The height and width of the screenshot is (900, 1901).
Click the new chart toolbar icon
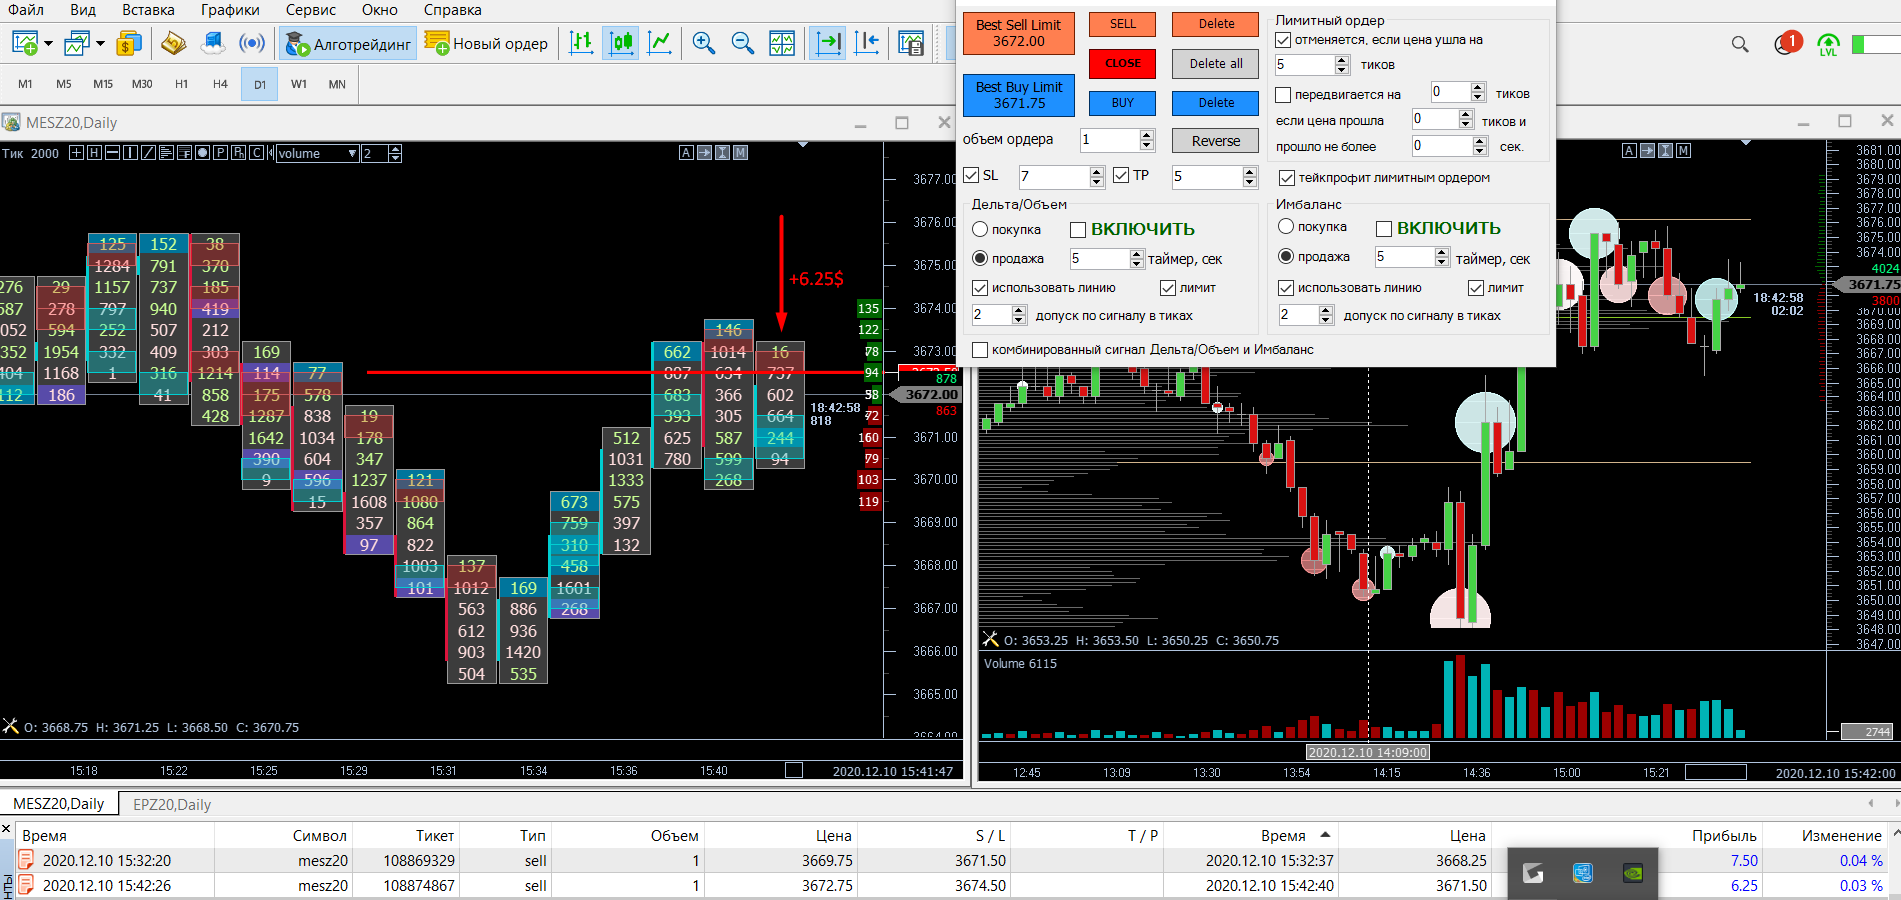pyautogui.click(x=24, y=43)
